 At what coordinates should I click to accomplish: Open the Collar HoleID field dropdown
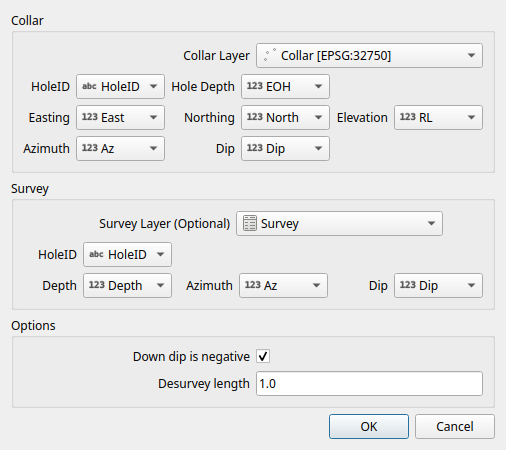point(120,86)
